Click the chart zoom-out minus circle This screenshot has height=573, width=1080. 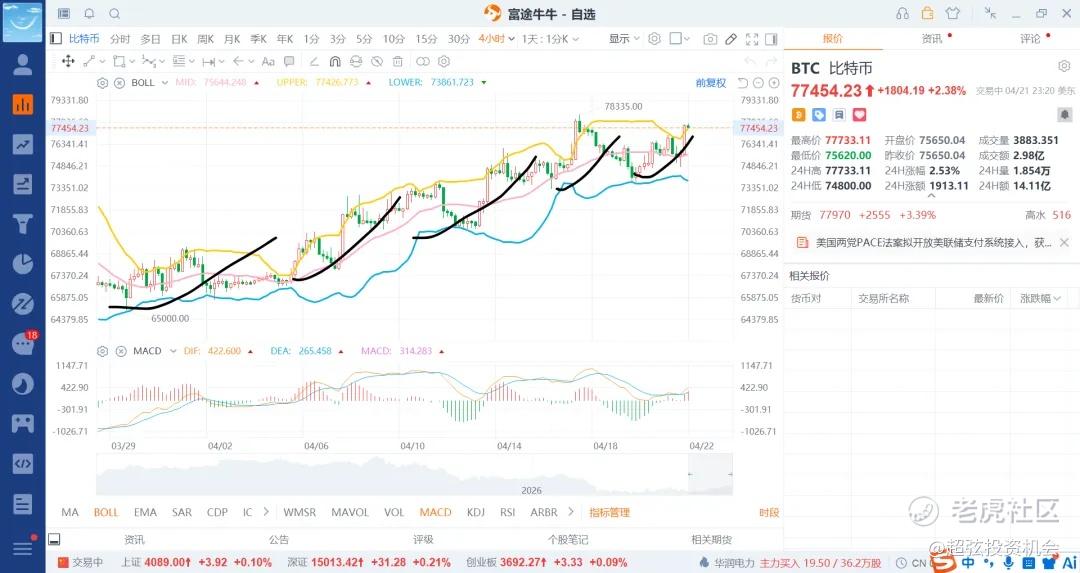[758, 83]
